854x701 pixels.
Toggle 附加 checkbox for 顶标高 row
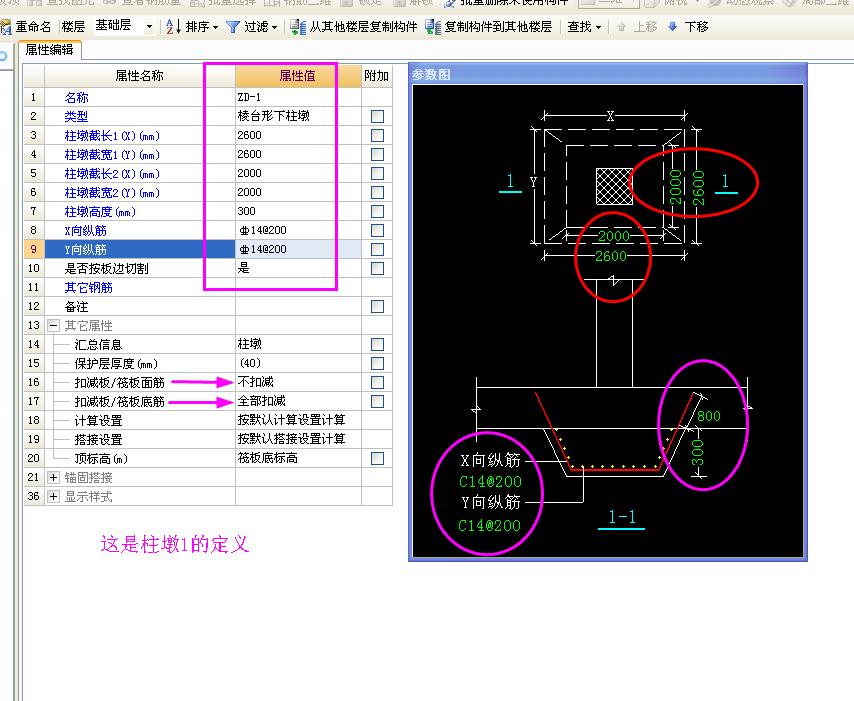pyautogui.click(x=377, y=459)
